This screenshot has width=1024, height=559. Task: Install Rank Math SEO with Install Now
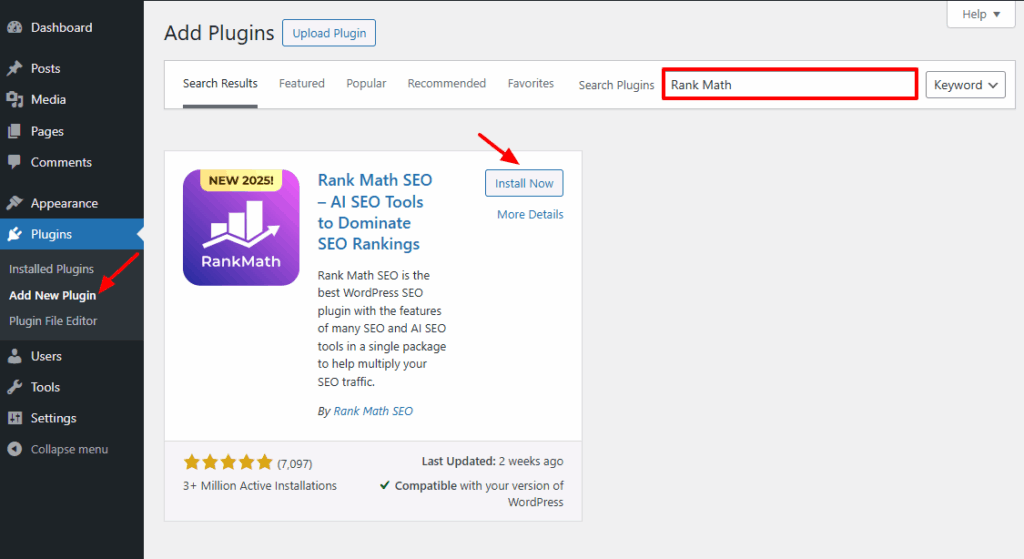[x=524, y=184]
